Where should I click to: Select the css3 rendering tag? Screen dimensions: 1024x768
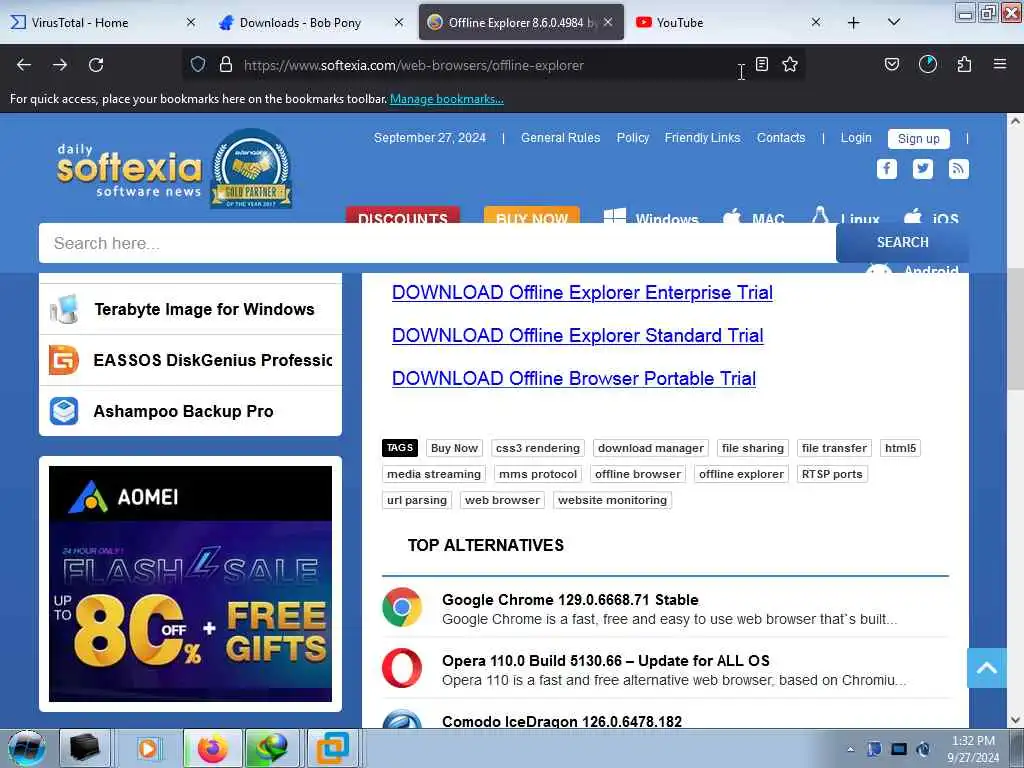(x=537, y=448)
